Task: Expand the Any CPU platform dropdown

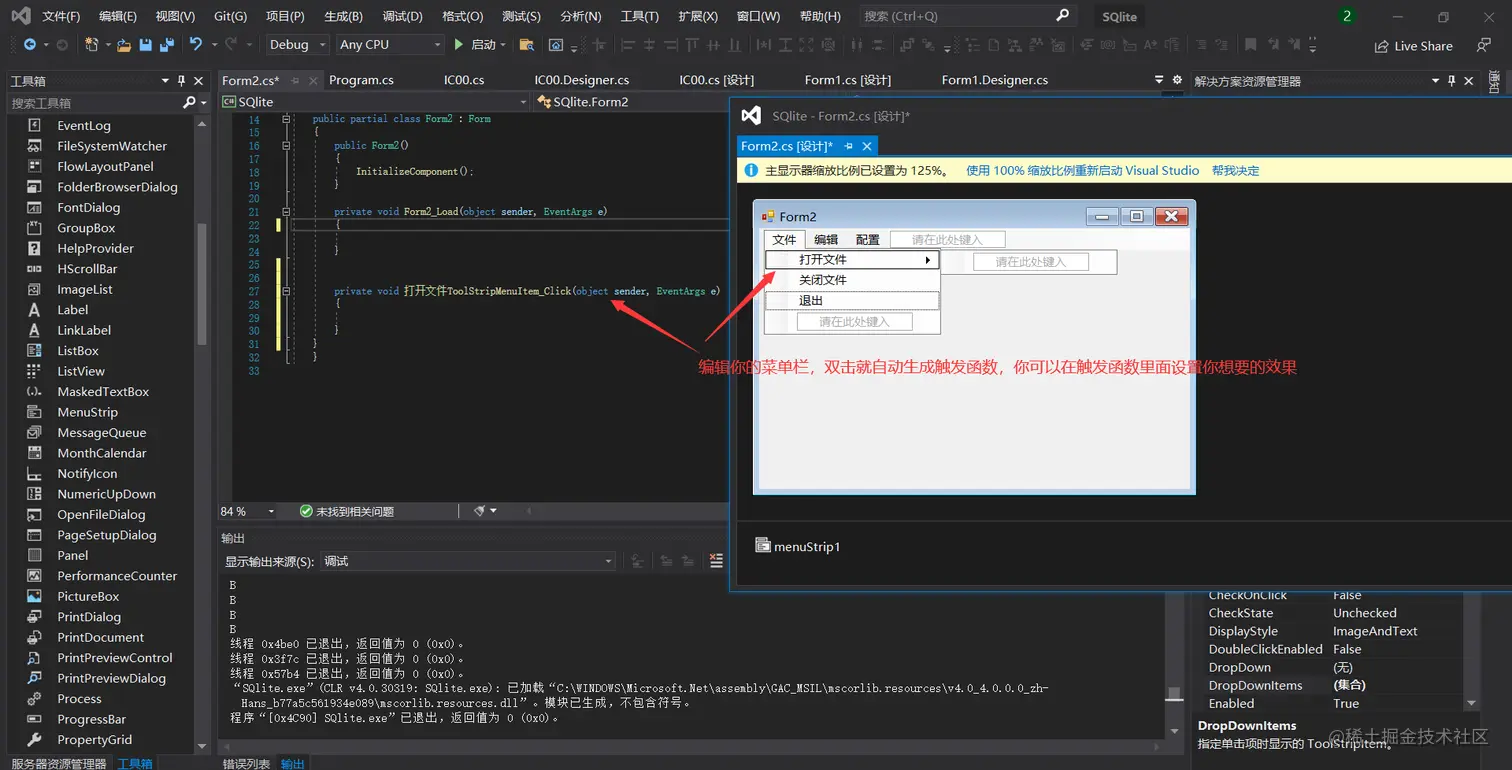Action: (390, 45)
